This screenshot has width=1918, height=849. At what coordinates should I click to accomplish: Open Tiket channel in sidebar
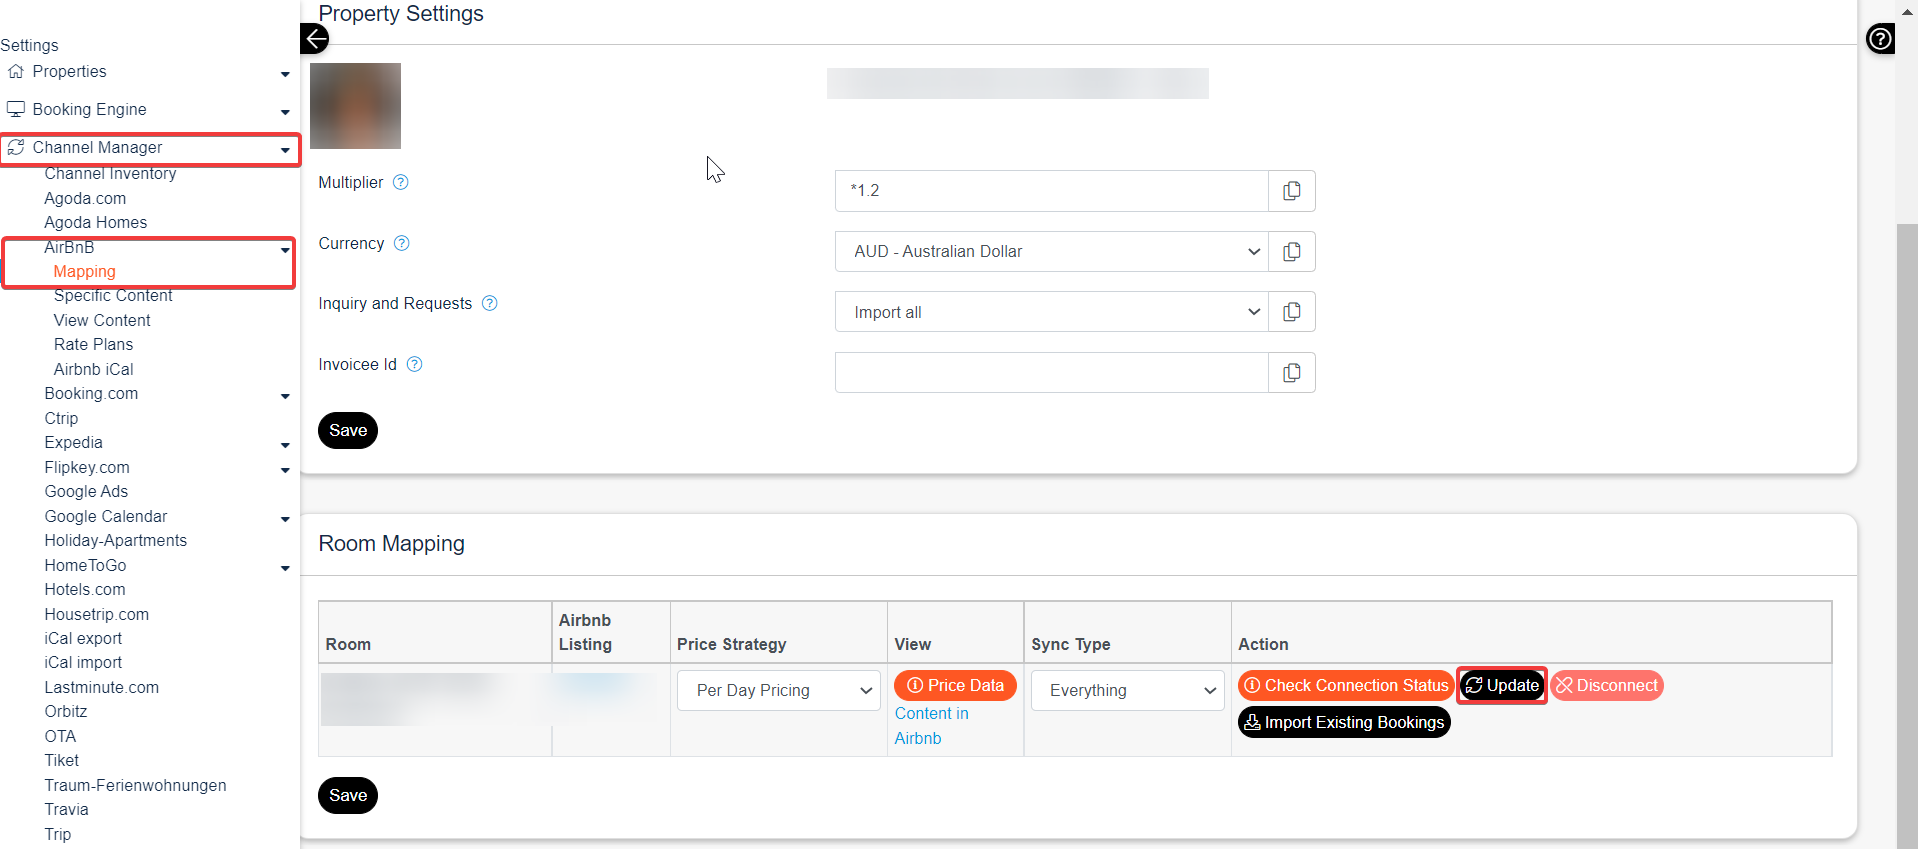(x=62, y=760)
